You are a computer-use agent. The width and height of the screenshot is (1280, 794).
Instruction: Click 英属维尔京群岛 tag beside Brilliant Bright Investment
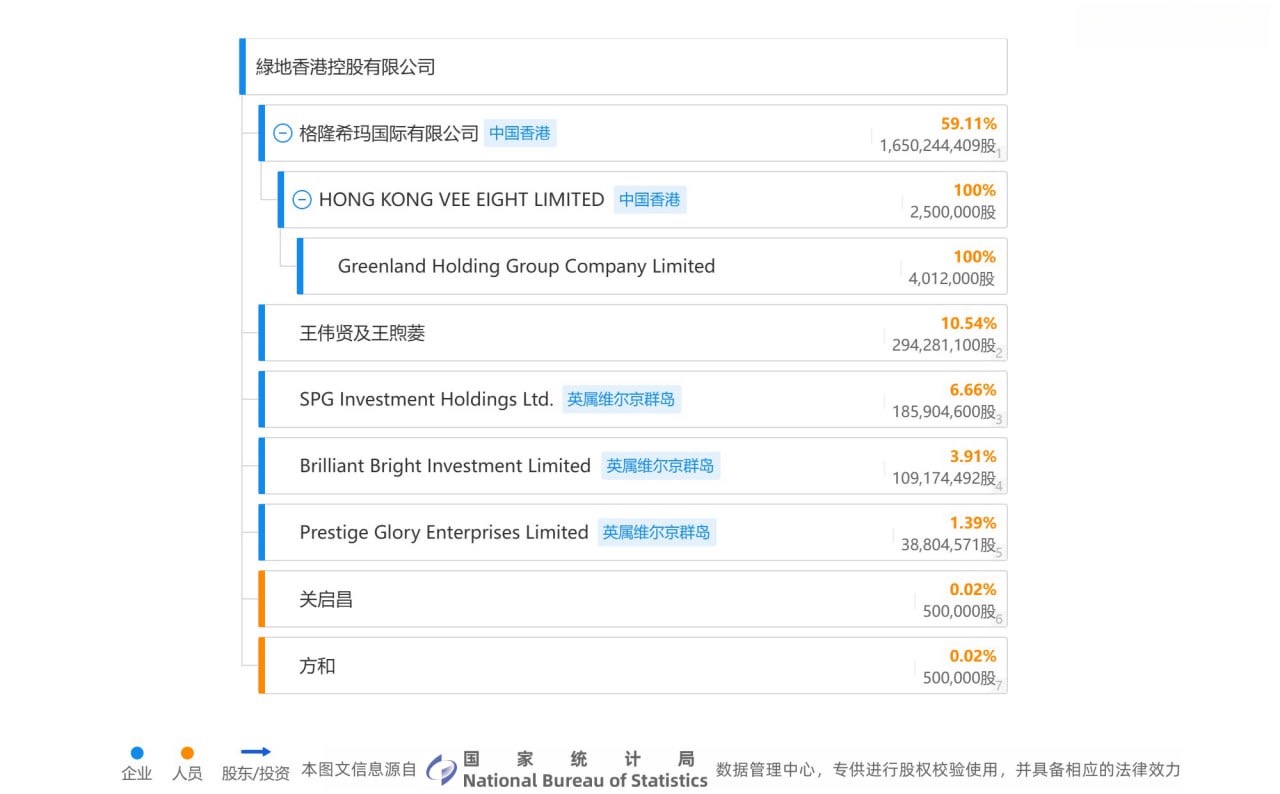pyautogui.click(x=660, y=466)
